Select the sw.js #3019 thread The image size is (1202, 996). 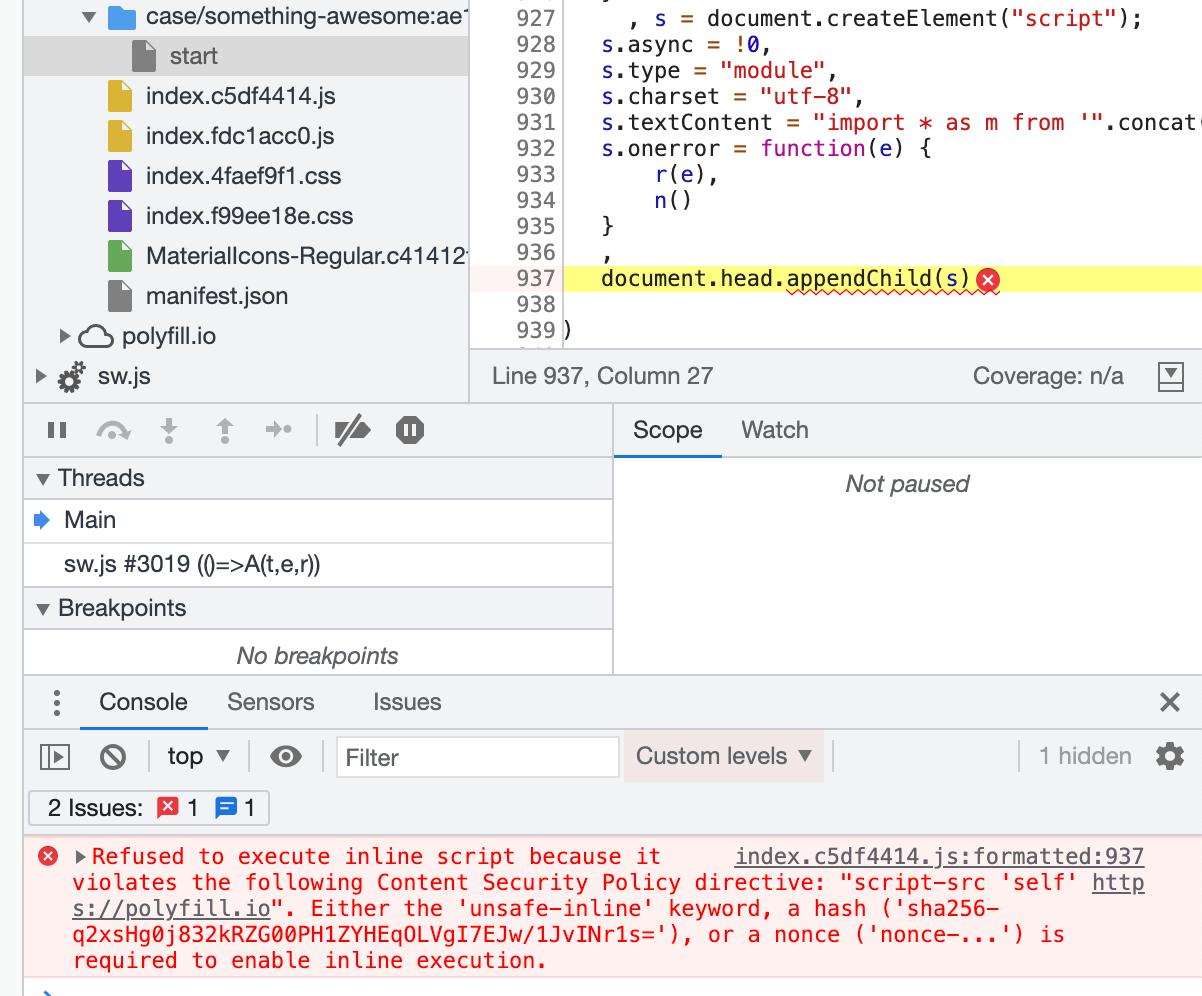point(318,565)
